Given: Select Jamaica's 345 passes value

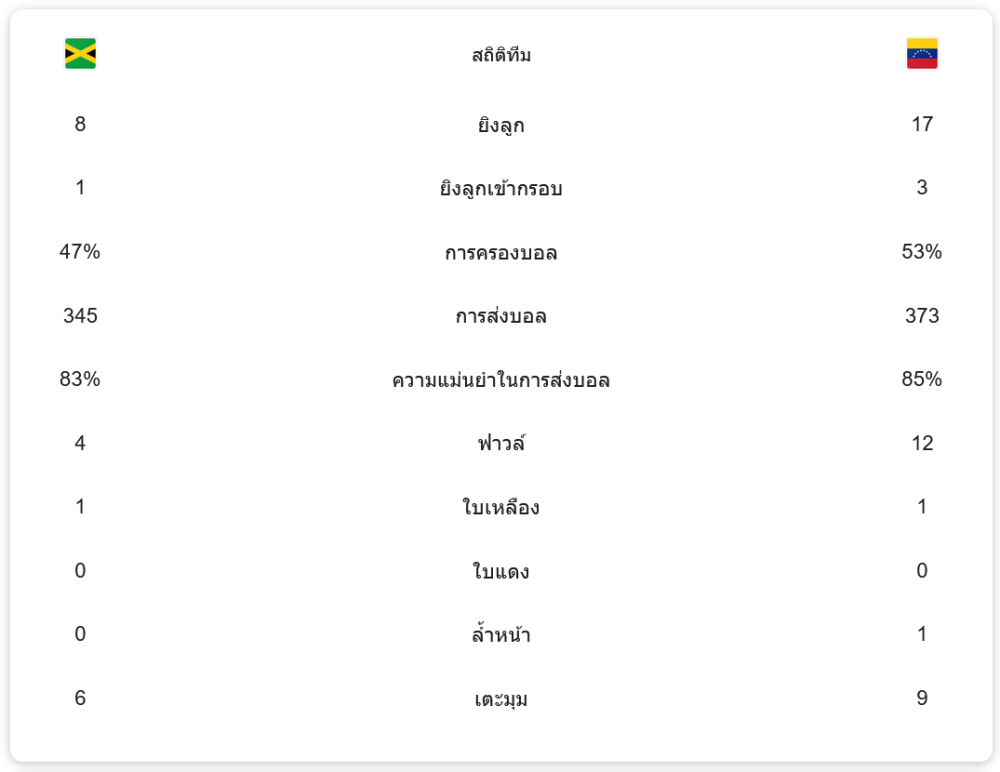Looking at the screenshot, I should [x=80, y=315].
